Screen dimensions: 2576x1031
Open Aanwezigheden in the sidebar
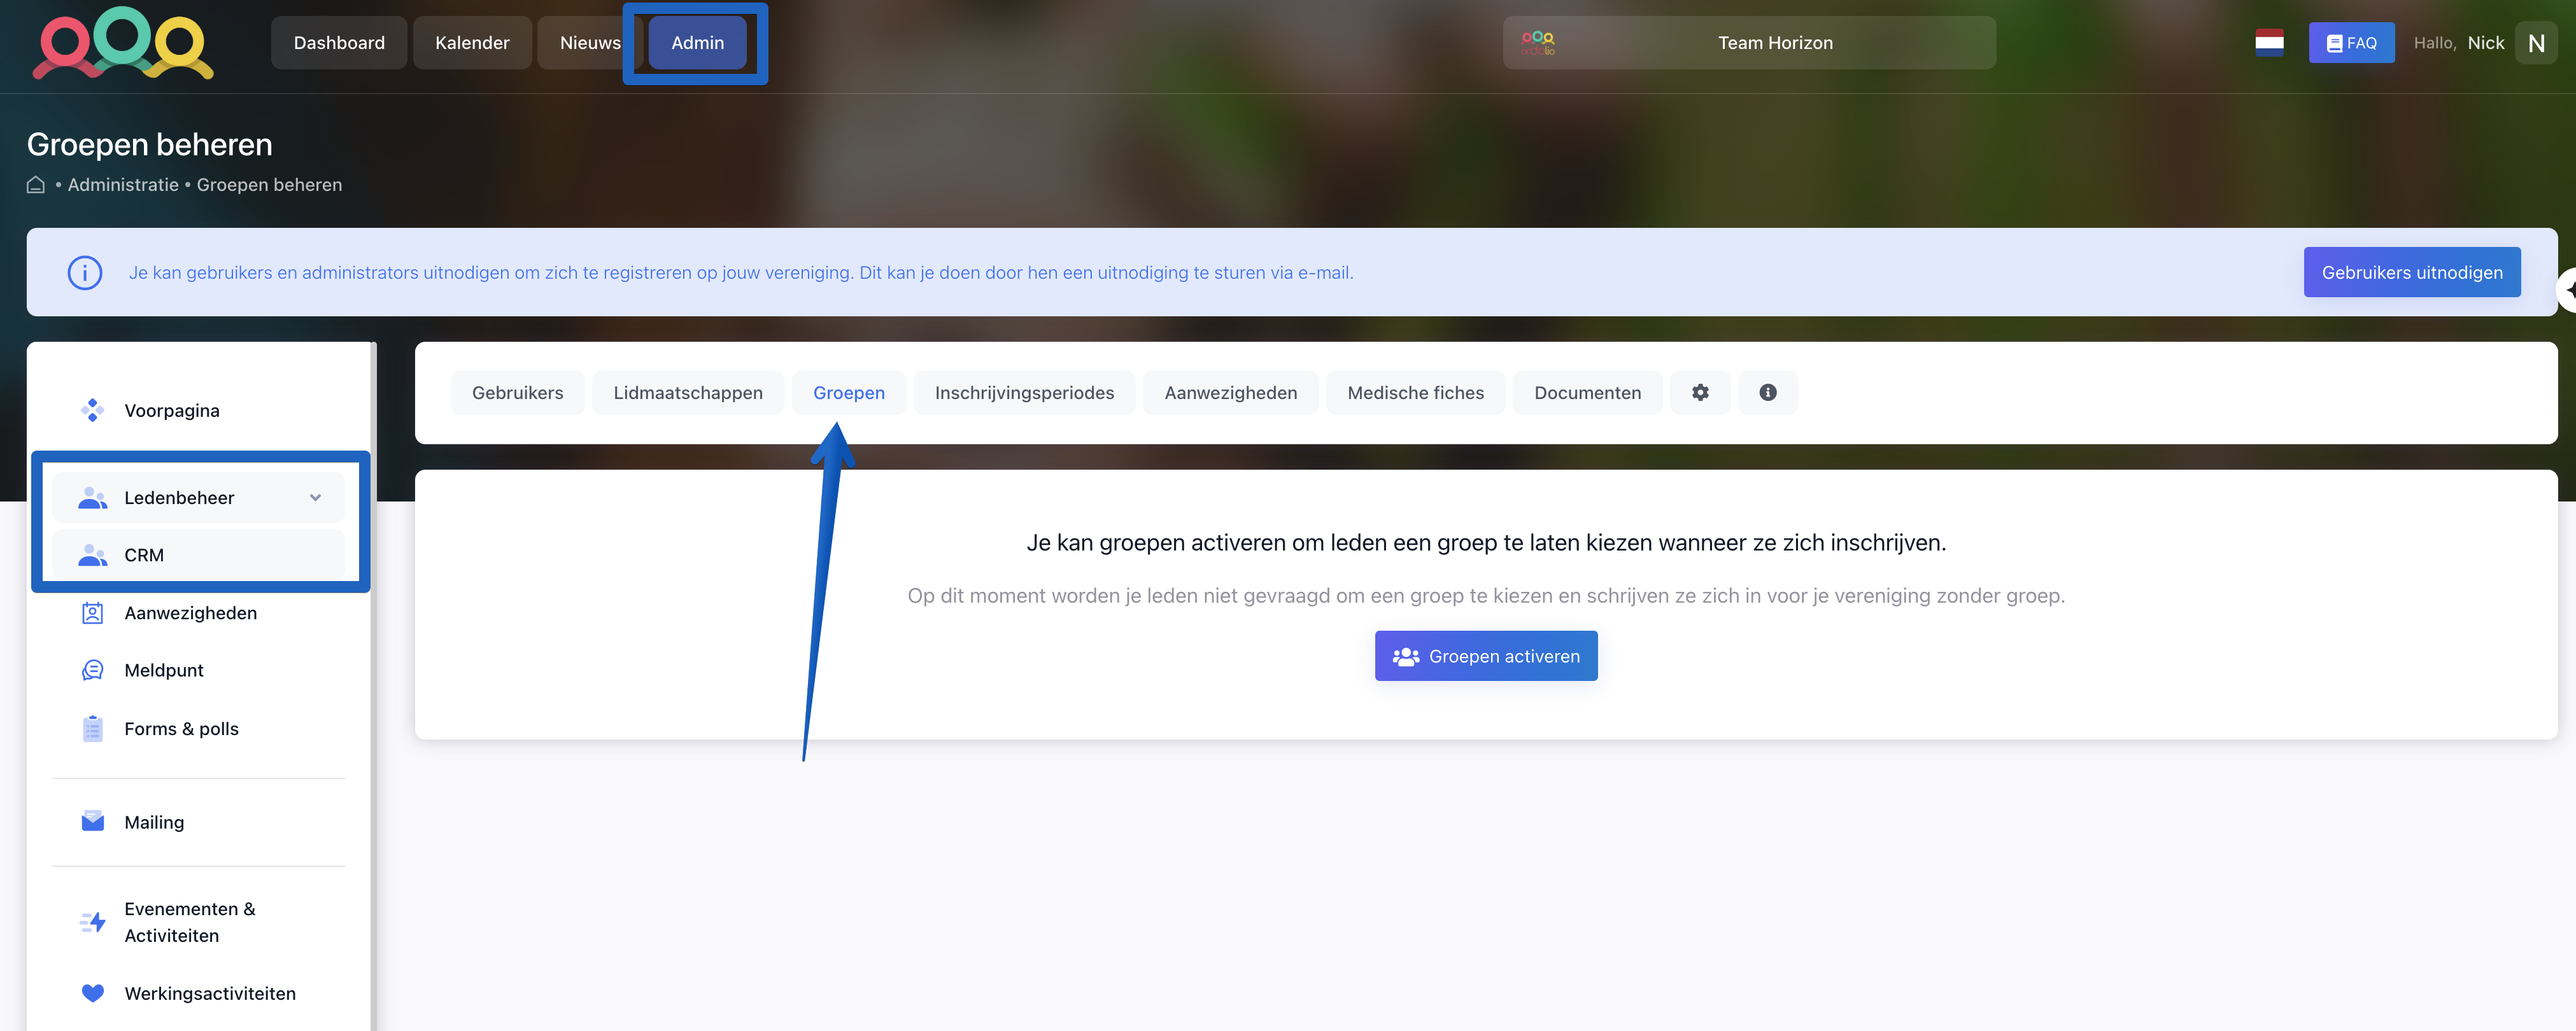click(x=198, y=613)
